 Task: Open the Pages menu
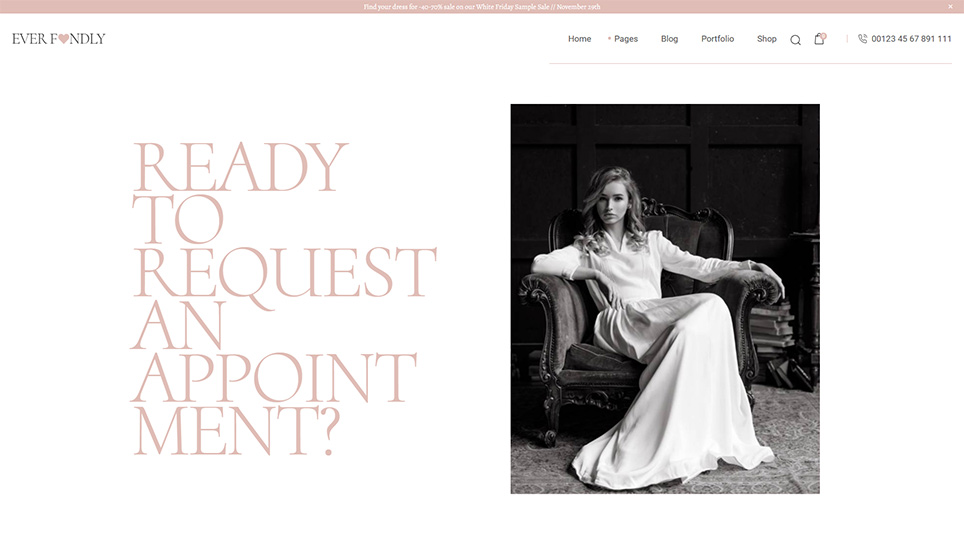[626, 39]
